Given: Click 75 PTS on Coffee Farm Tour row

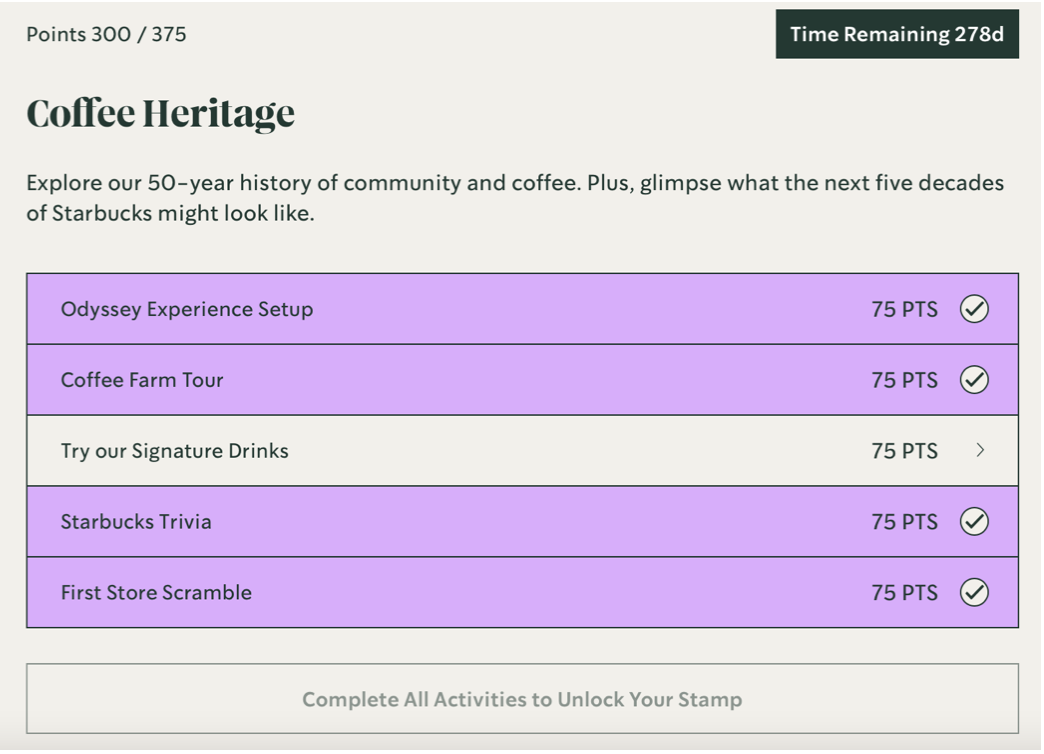Looking at the screenshot, I should [904, 380].
